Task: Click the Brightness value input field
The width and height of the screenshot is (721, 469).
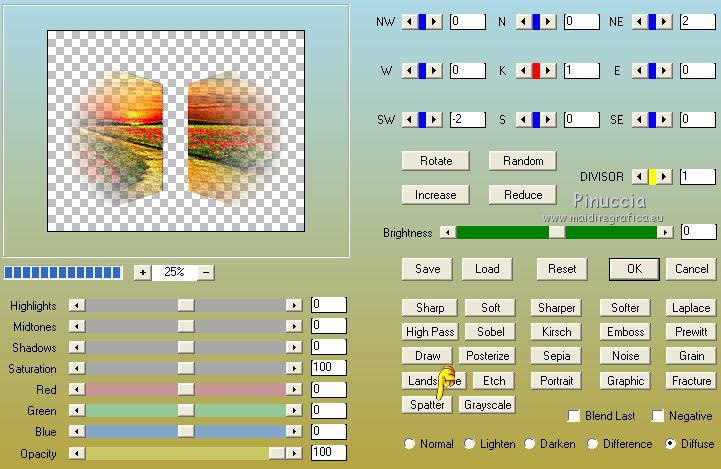Action: coord(698,232)
